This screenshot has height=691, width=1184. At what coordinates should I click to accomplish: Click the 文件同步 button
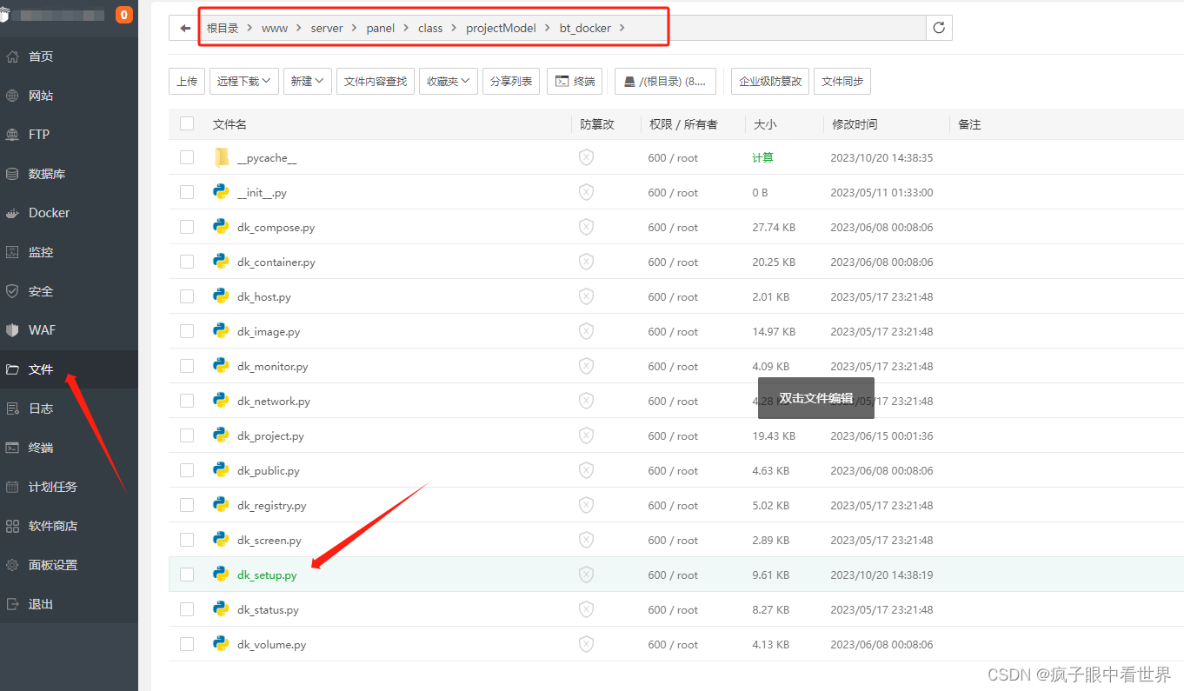[842, 82]
